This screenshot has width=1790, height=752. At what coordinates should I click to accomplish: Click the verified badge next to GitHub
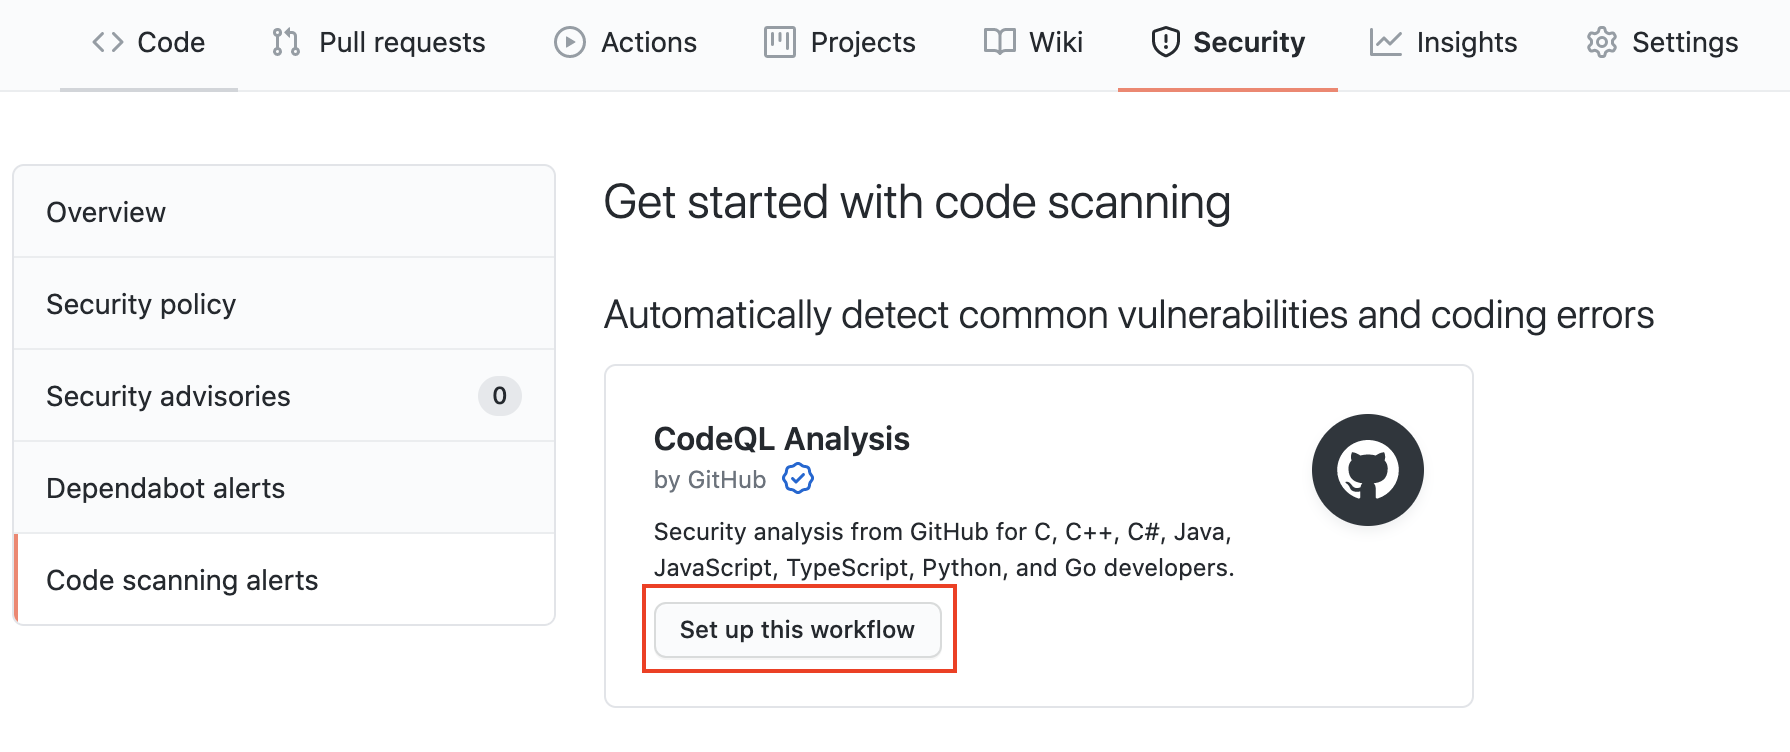point(798,479)
